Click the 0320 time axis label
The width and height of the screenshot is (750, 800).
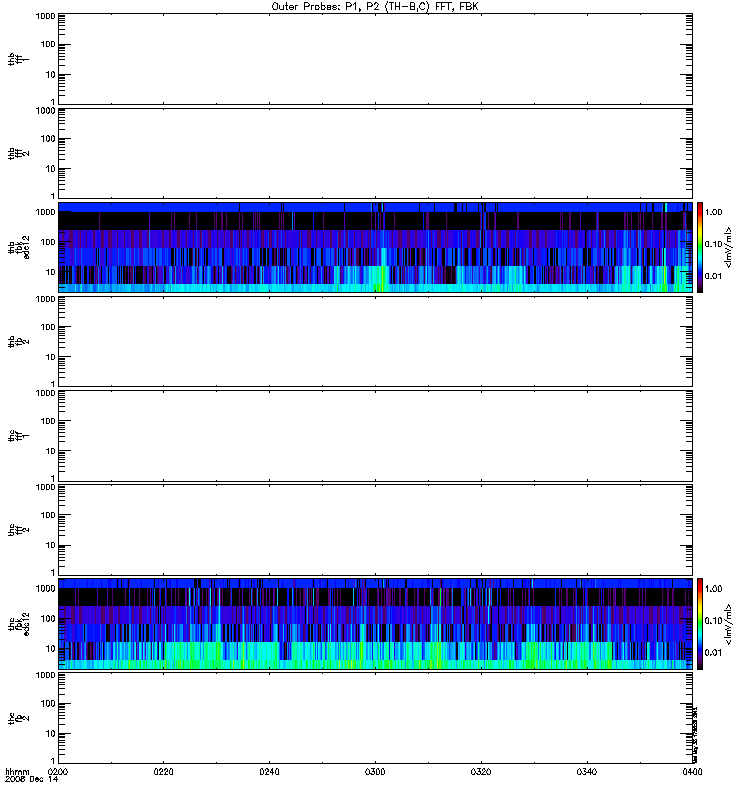(x=481, y=772)
